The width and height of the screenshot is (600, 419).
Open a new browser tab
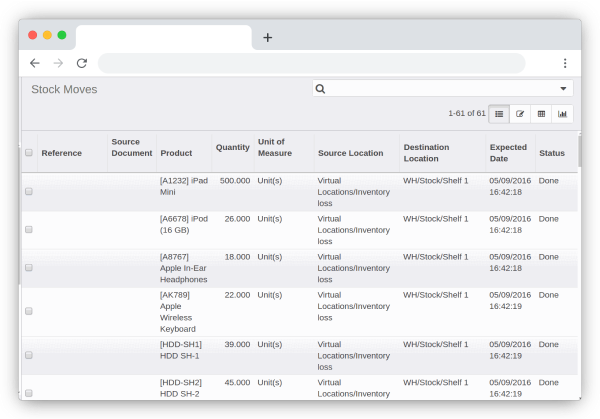pyautogui.click(x=267, y=38)
